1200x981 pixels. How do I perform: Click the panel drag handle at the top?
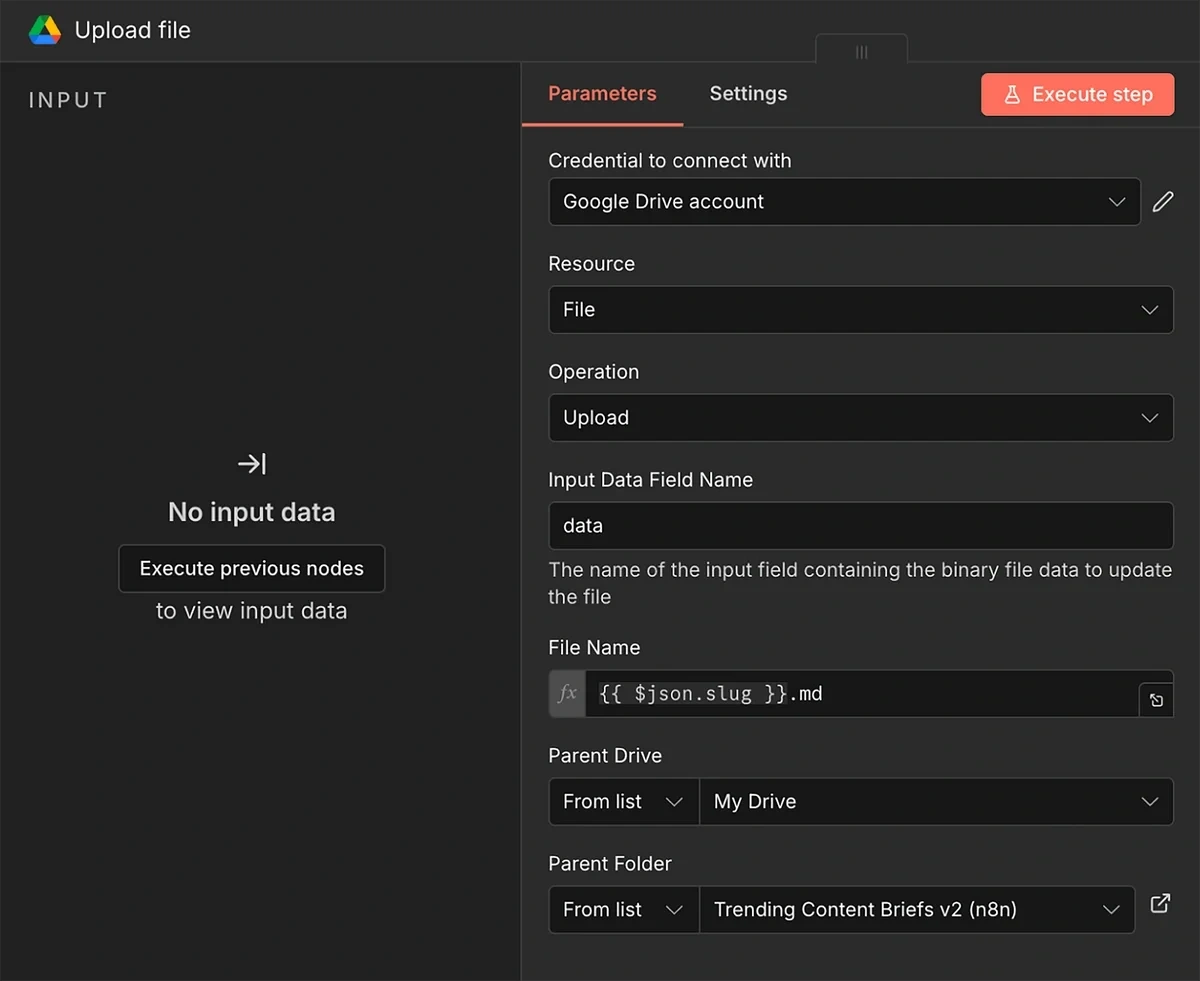coord(861,52)
